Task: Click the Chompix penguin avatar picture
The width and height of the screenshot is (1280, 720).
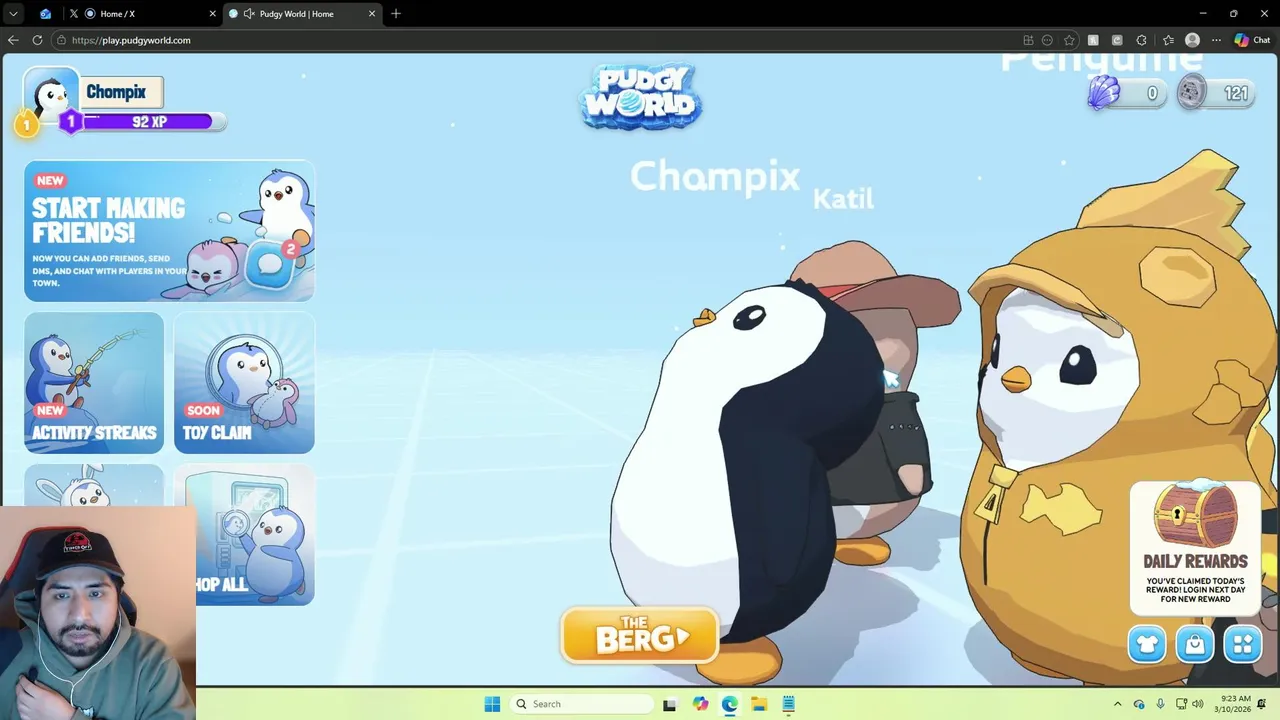Action: 51,95
